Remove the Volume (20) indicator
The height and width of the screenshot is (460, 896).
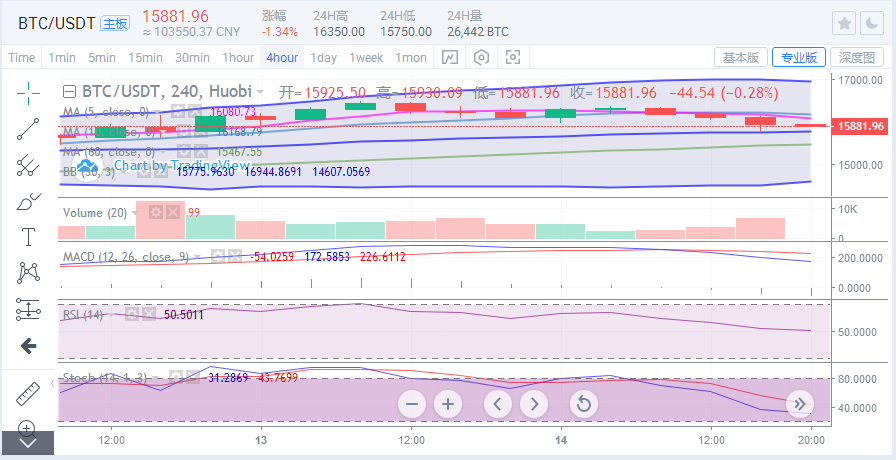pyautogui.click(x=173, y=213)
